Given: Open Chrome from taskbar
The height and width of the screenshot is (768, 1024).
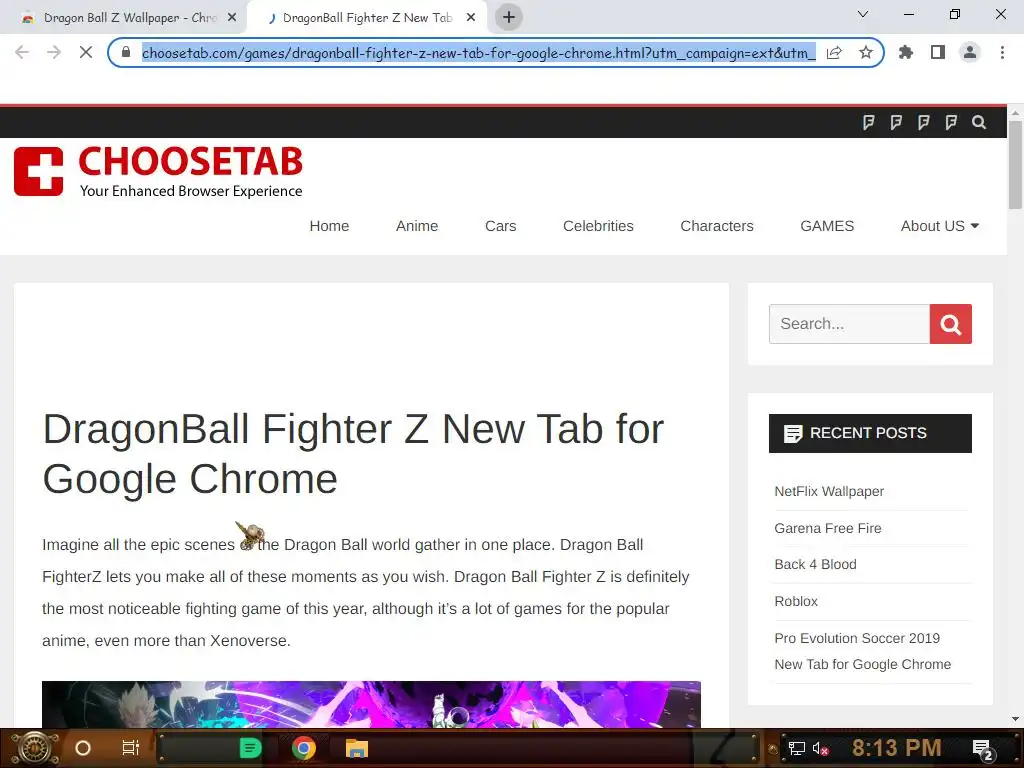Looking at the screenshot, I should [304, 748].
